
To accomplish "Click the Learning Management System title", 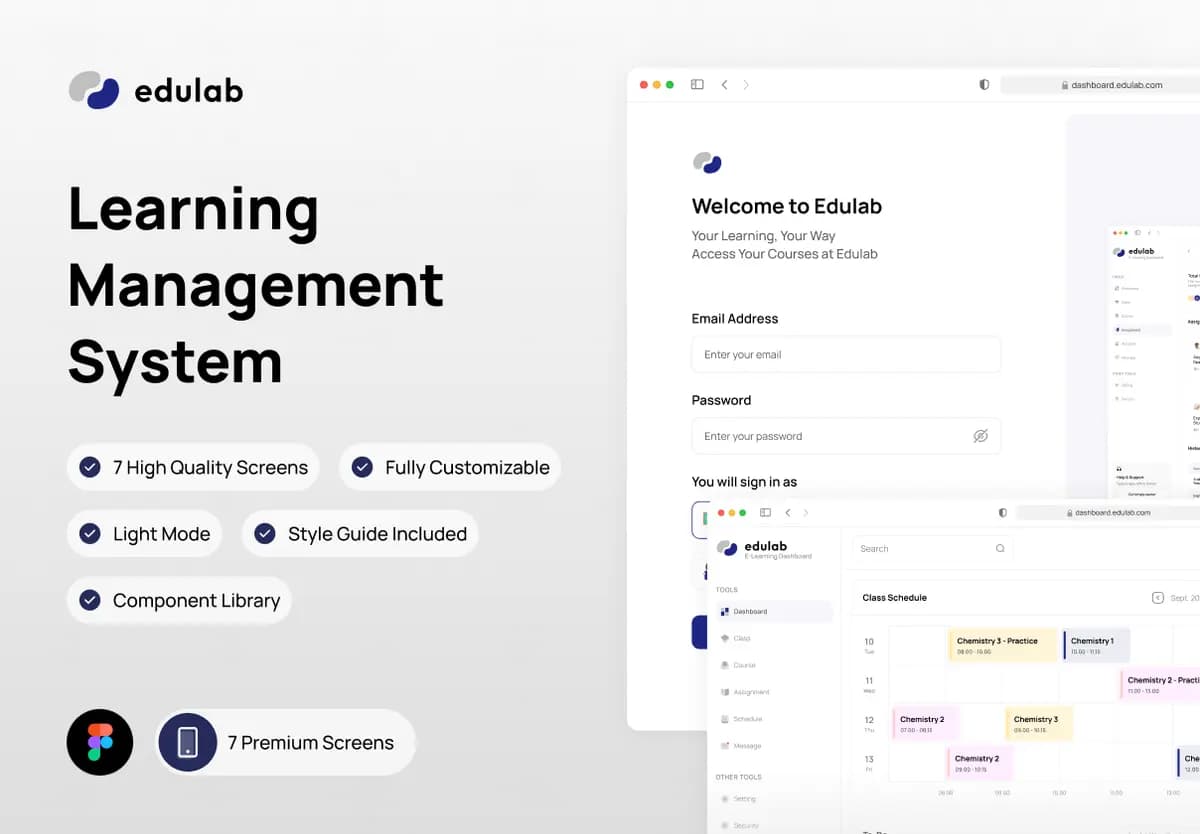I will pos(256,286).
